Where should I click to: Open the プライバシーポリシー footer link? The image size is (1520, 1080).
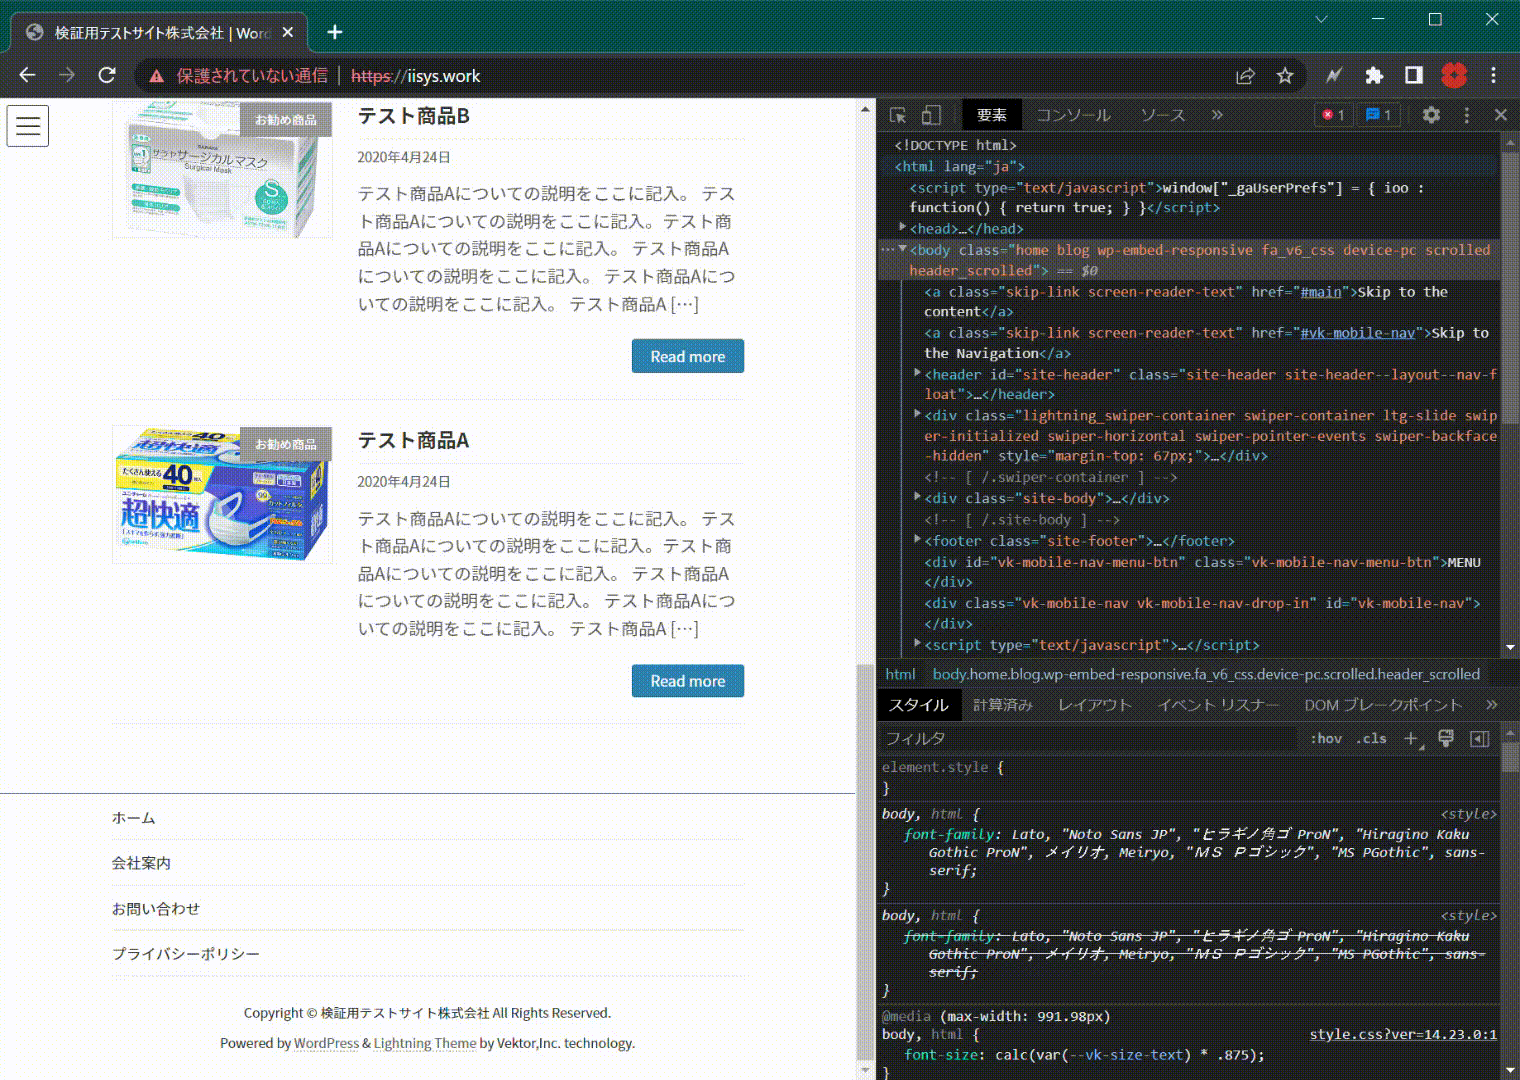click(x=186, y=954)
